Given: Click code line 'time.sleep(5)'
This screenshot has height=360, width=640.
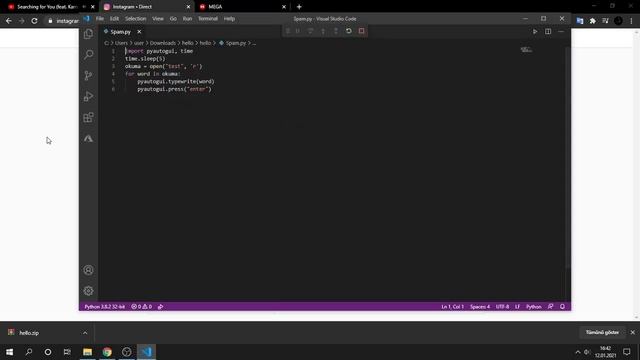Looking at the screenshot, I should pos(145,59).
